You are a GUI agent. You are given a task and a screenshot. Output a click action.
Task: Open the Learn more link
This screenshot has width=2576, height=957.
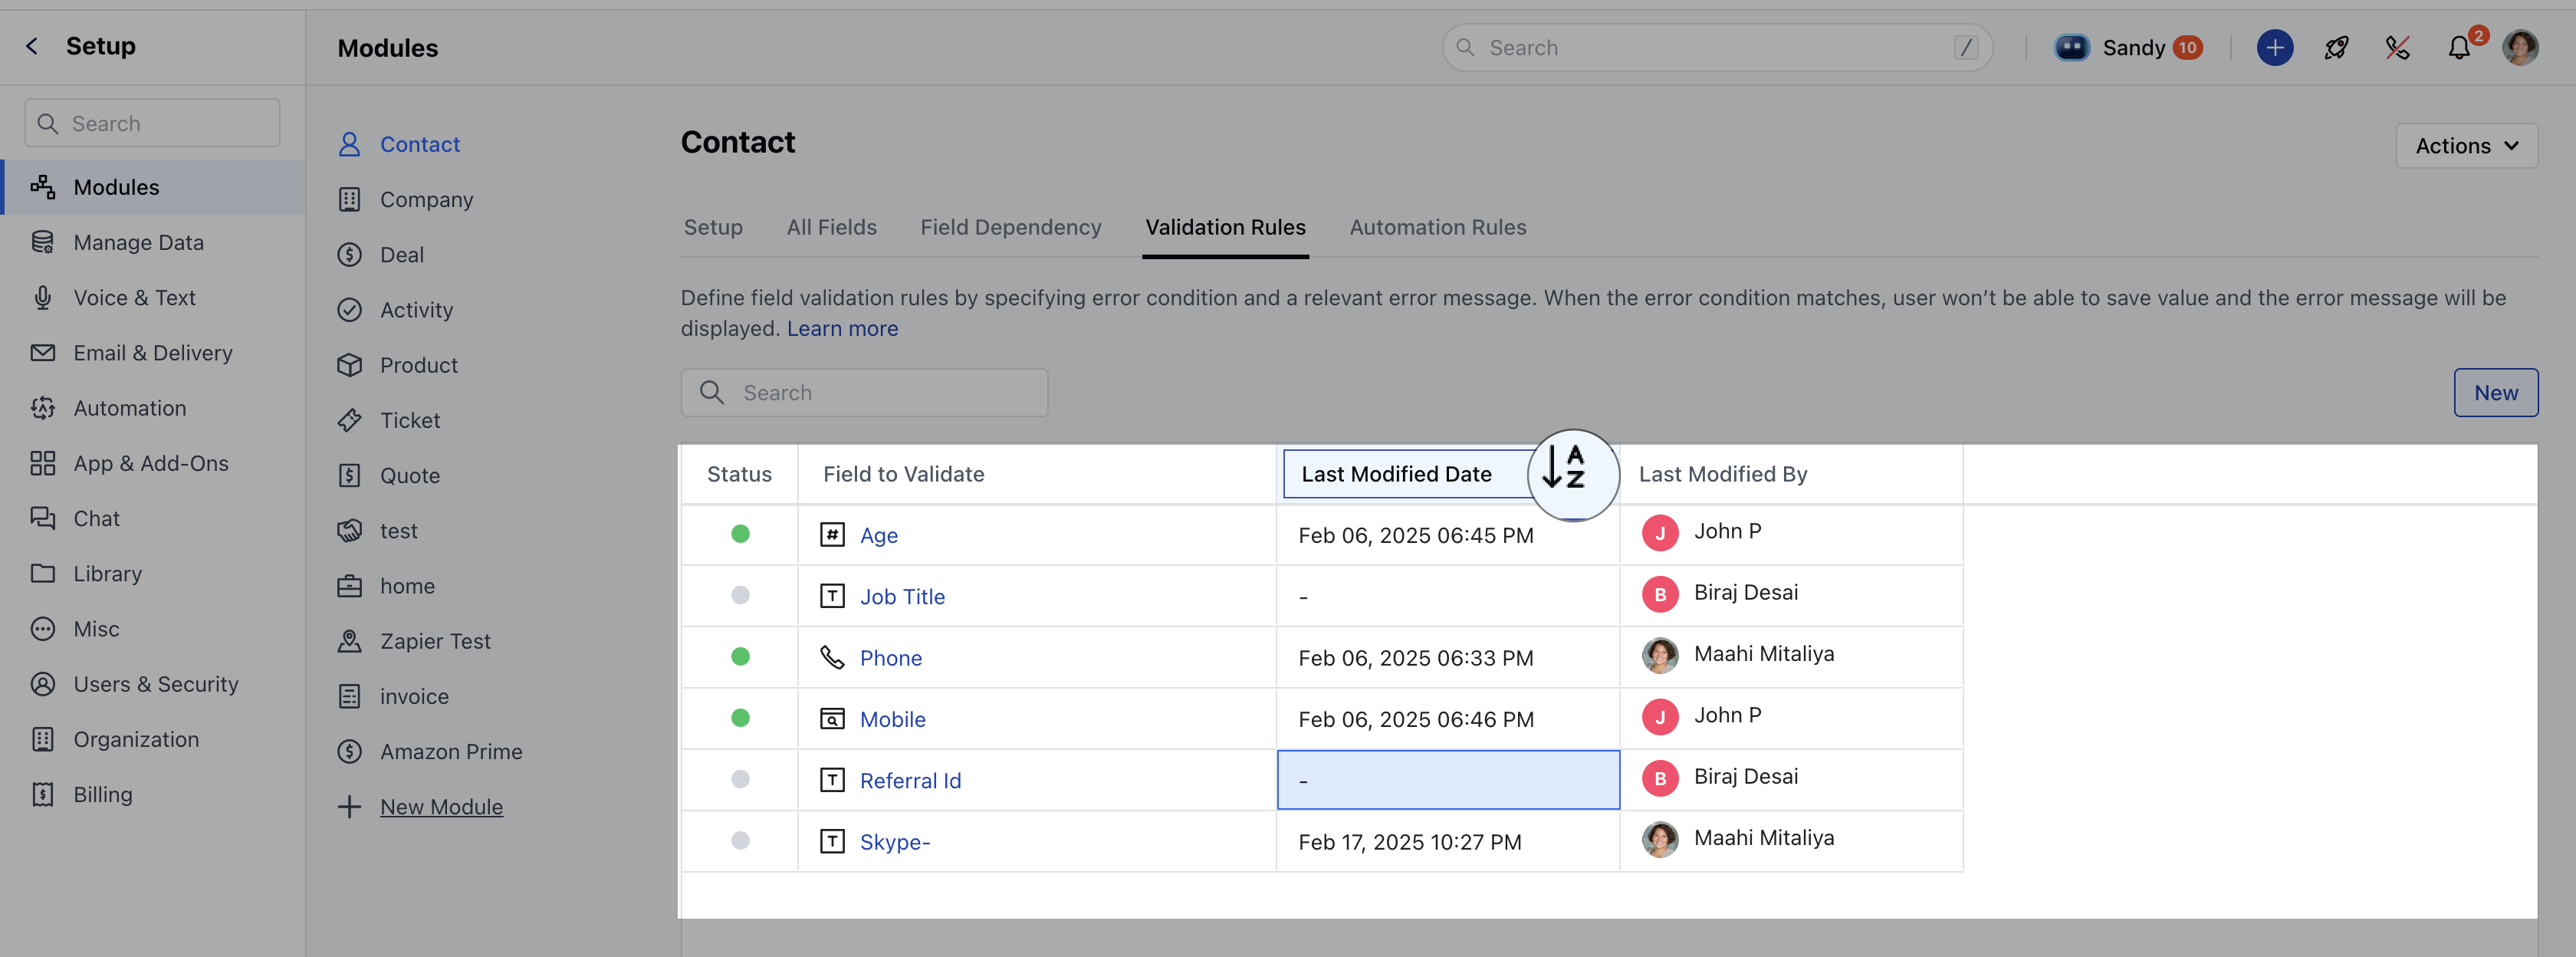[842, 329]
